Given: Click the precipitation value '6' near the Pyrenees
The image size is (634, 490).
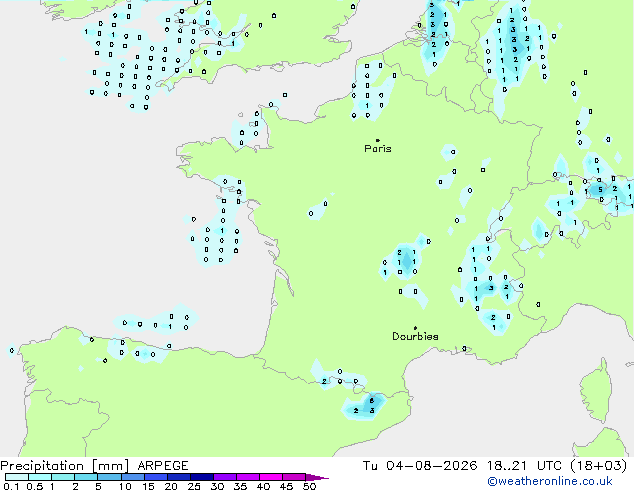Looking at the screenshot, I should pyautogui.click(x=372, y=401).
